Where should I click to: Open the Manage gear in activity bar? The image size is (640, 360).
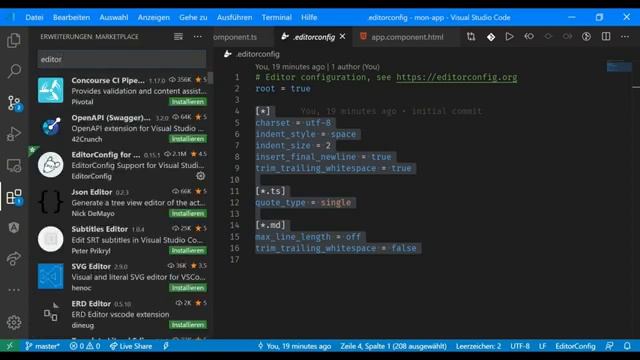point(14,322)
